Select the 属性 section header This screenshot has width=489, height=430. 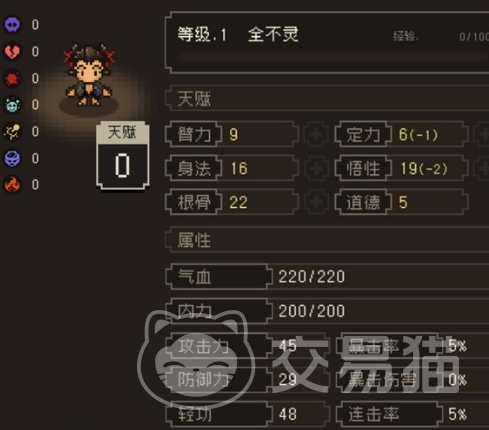pyautogui.click(x=328, y=240)
